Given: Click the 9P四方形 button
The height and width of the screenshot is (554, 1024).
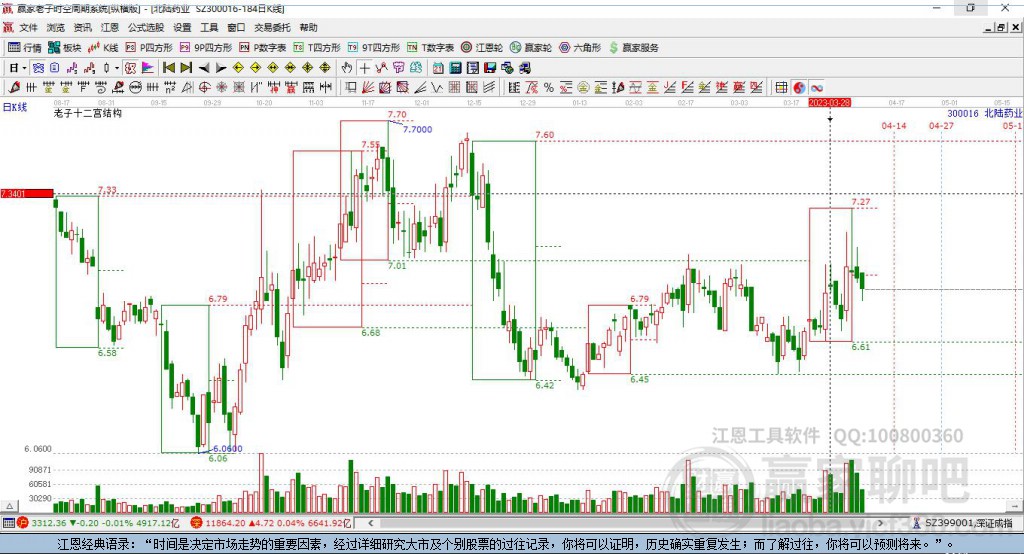Looking at the screenshot, I should point(212,47).
